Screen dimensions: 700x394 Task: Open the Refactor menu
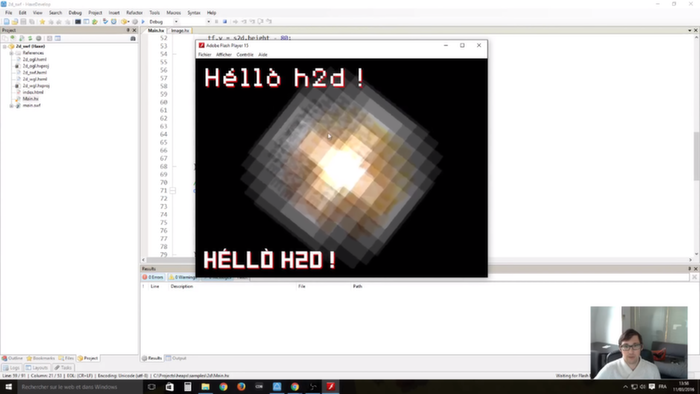134,12
